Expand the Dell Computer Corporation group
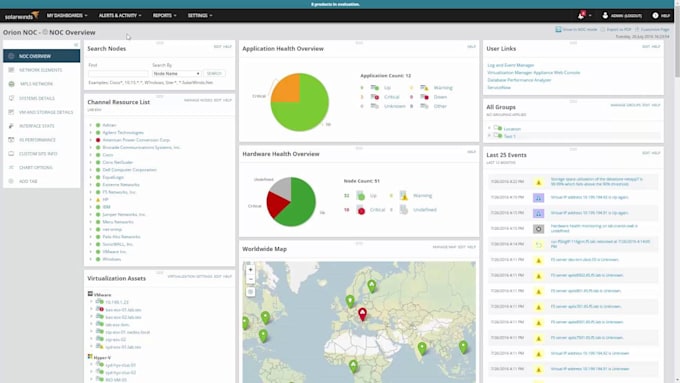The height and width of the screenshot is (383, 680). point(91,170)
